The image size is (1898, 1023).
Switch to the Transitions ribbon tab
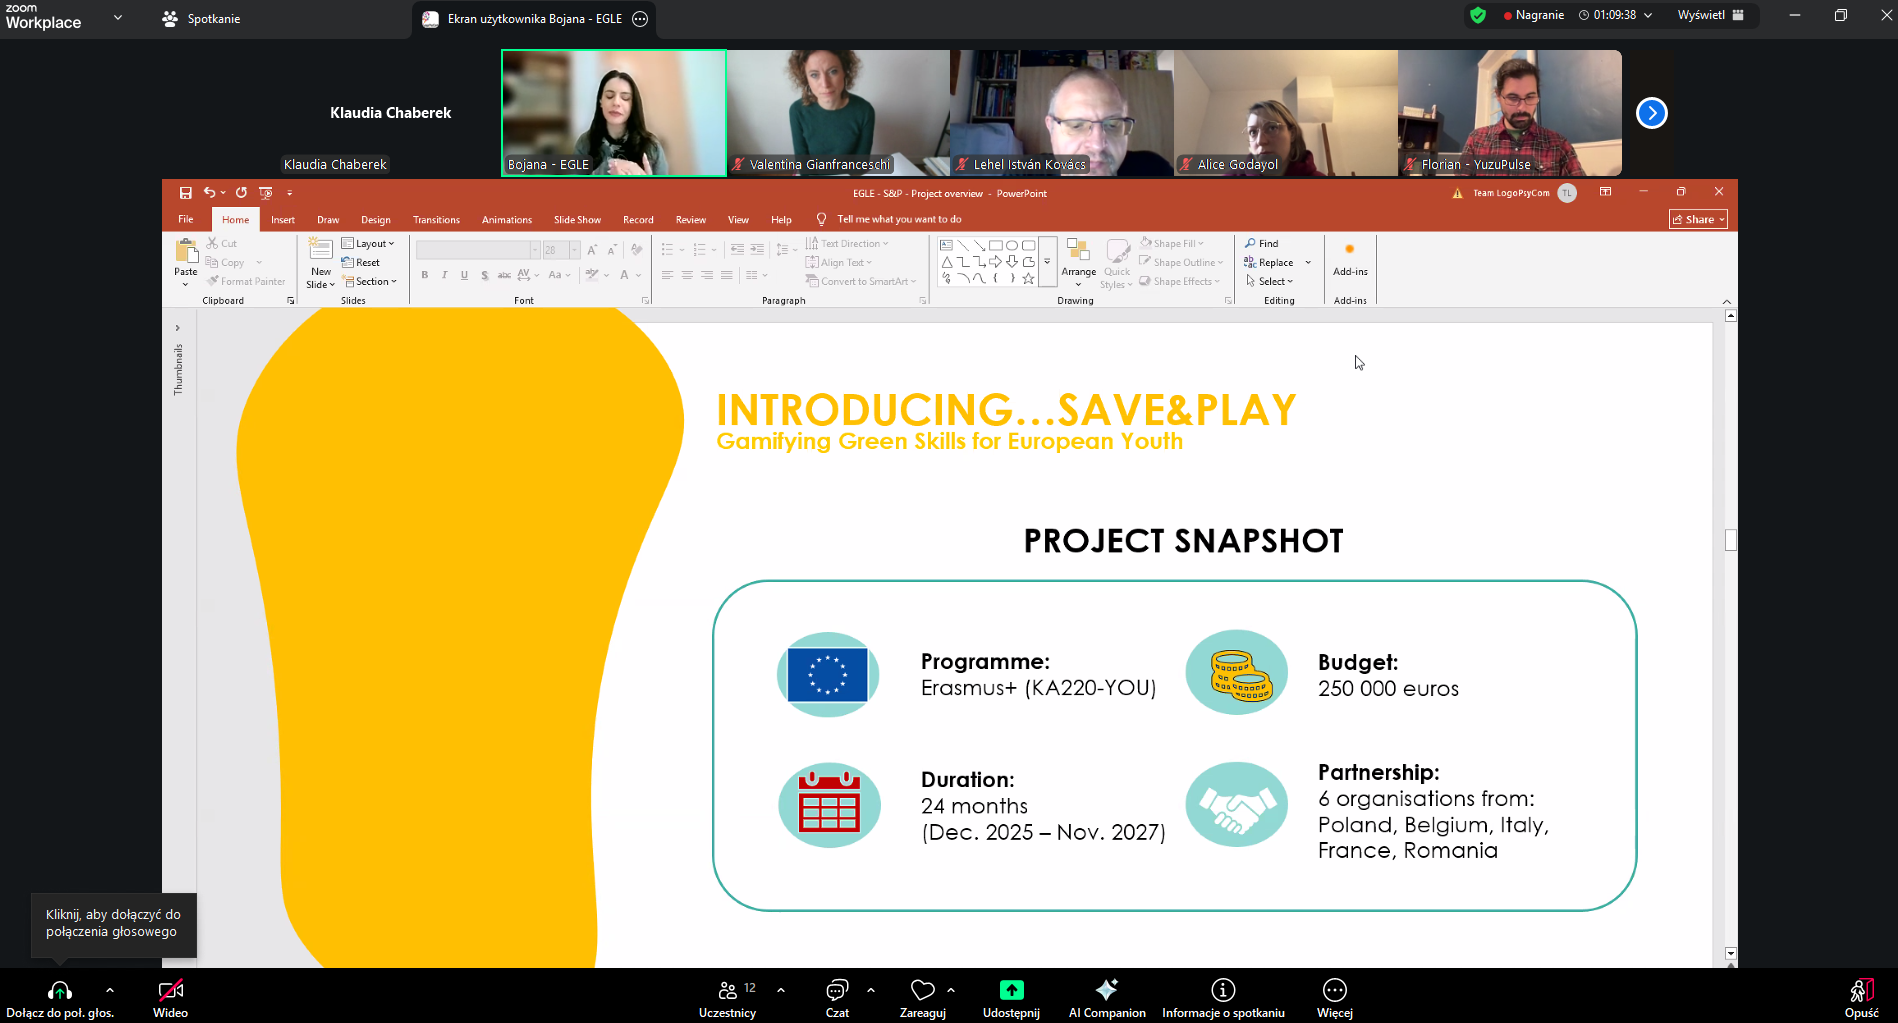pyautogui.click(x=436, y=220)
